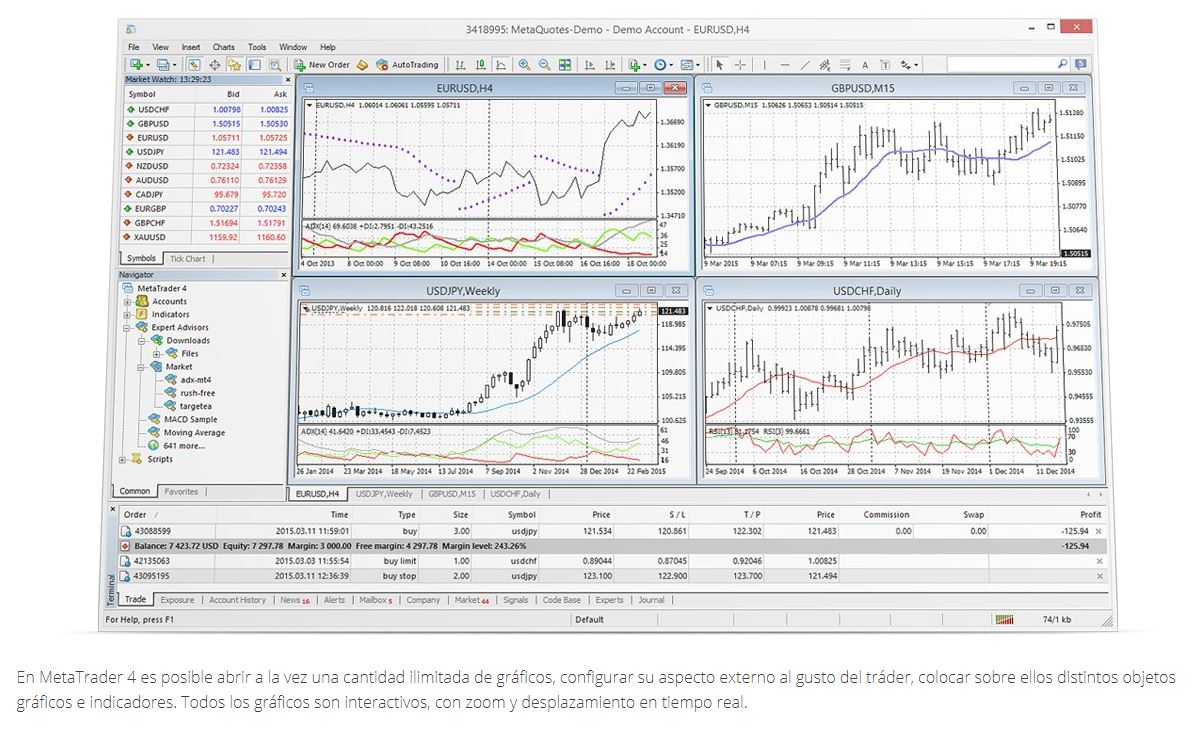The image size is (1194, 736).
Task: Select XAUUSD row in Market Watch
Action: (x=206, y=237)
